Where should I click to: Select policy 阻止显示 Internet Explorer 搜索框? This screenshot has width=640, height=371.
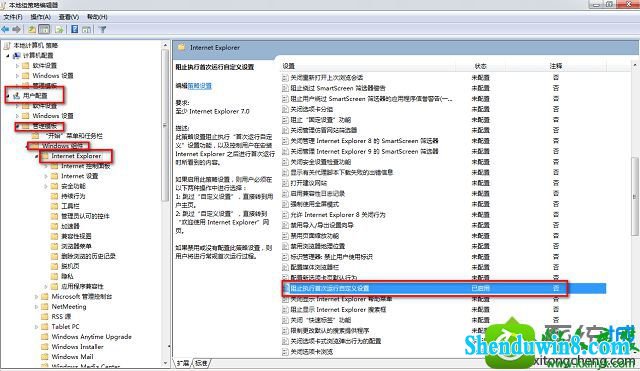pos(338,309)
